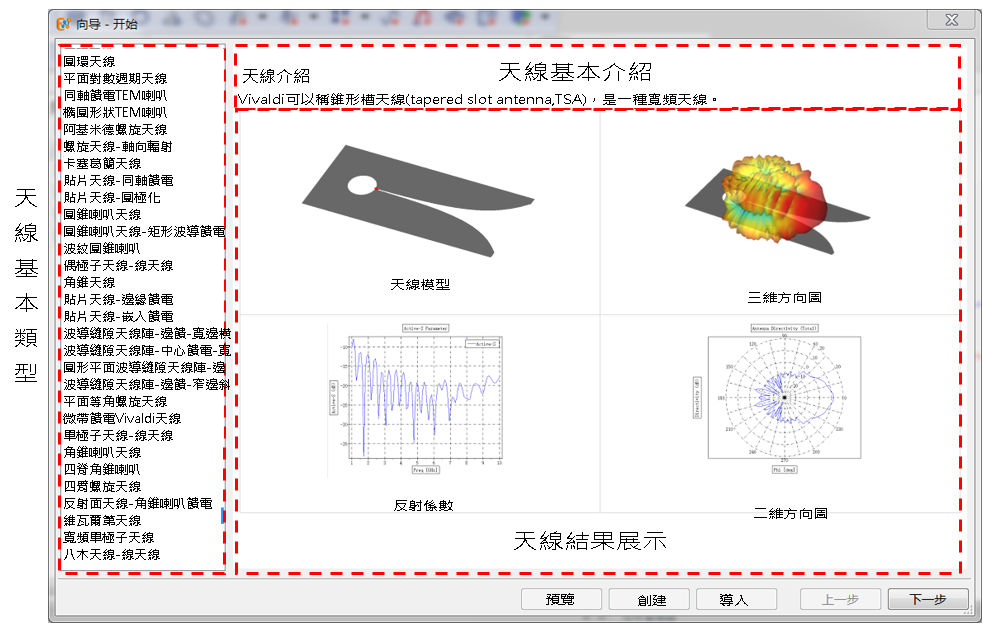Choose 橢圓形狀TEM喇叭 entry

click(115, 112)
